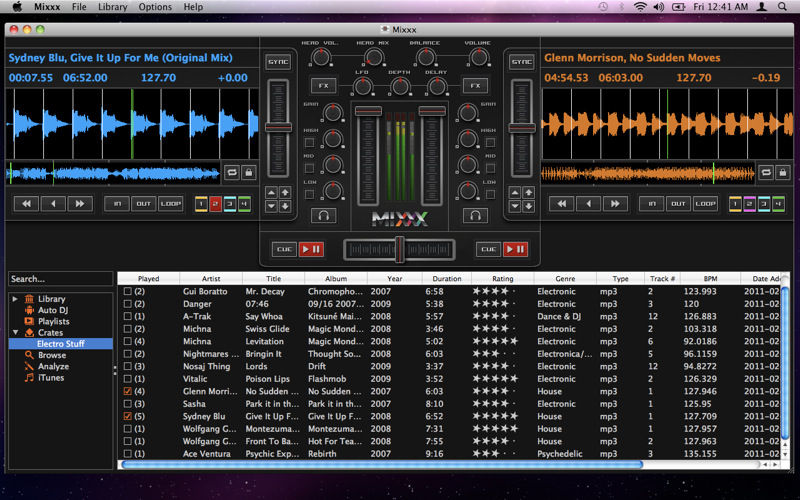The image size is (800, 500).
Task: Open the Apple menu
Action: (x=17, y=7)
